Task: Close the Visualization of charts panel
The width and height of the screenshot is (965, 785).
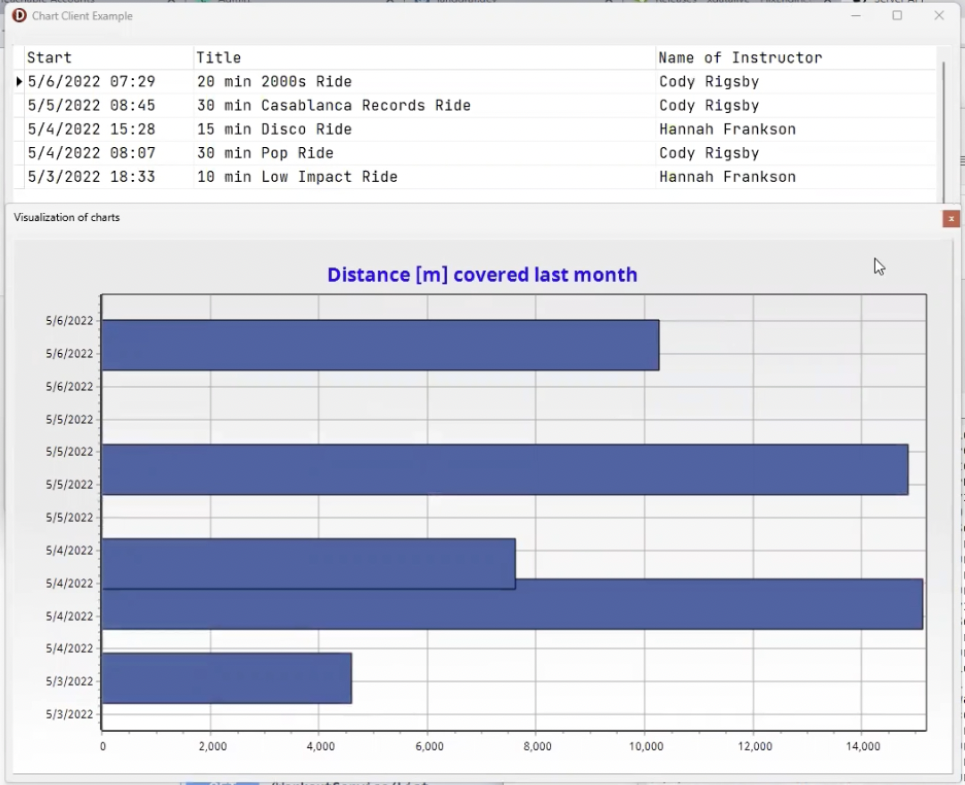Action: point(951,218)
